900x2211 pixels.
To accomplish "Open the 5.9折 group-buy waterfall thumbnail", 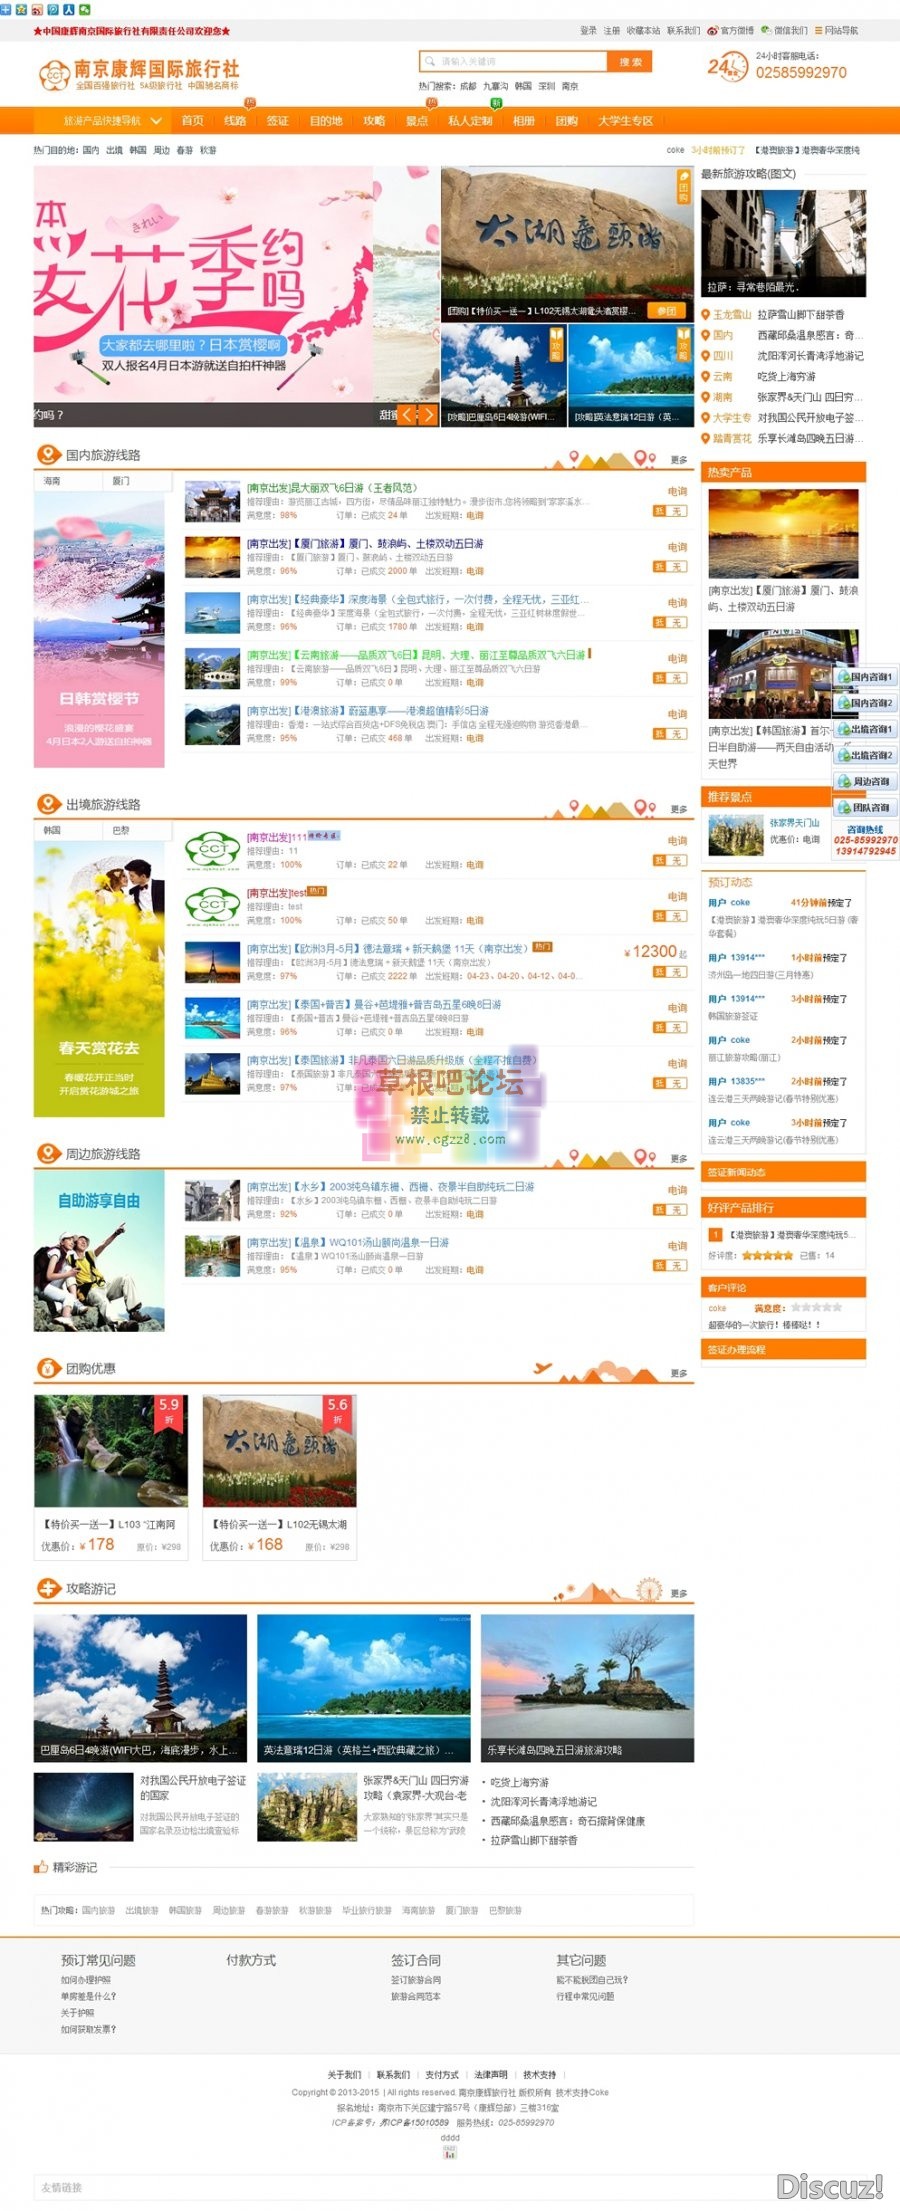I will tap(111, 1451).
